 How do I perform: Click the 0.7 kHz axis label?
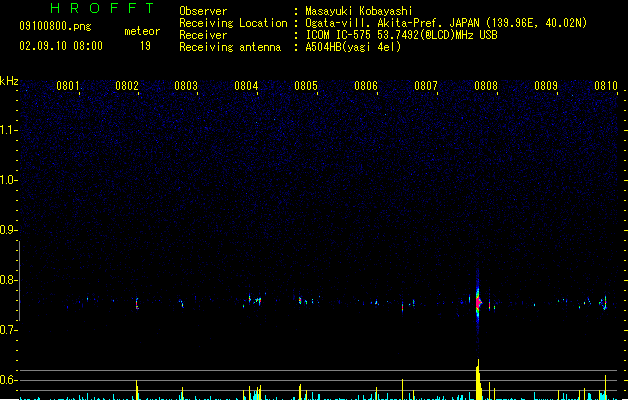9,330
